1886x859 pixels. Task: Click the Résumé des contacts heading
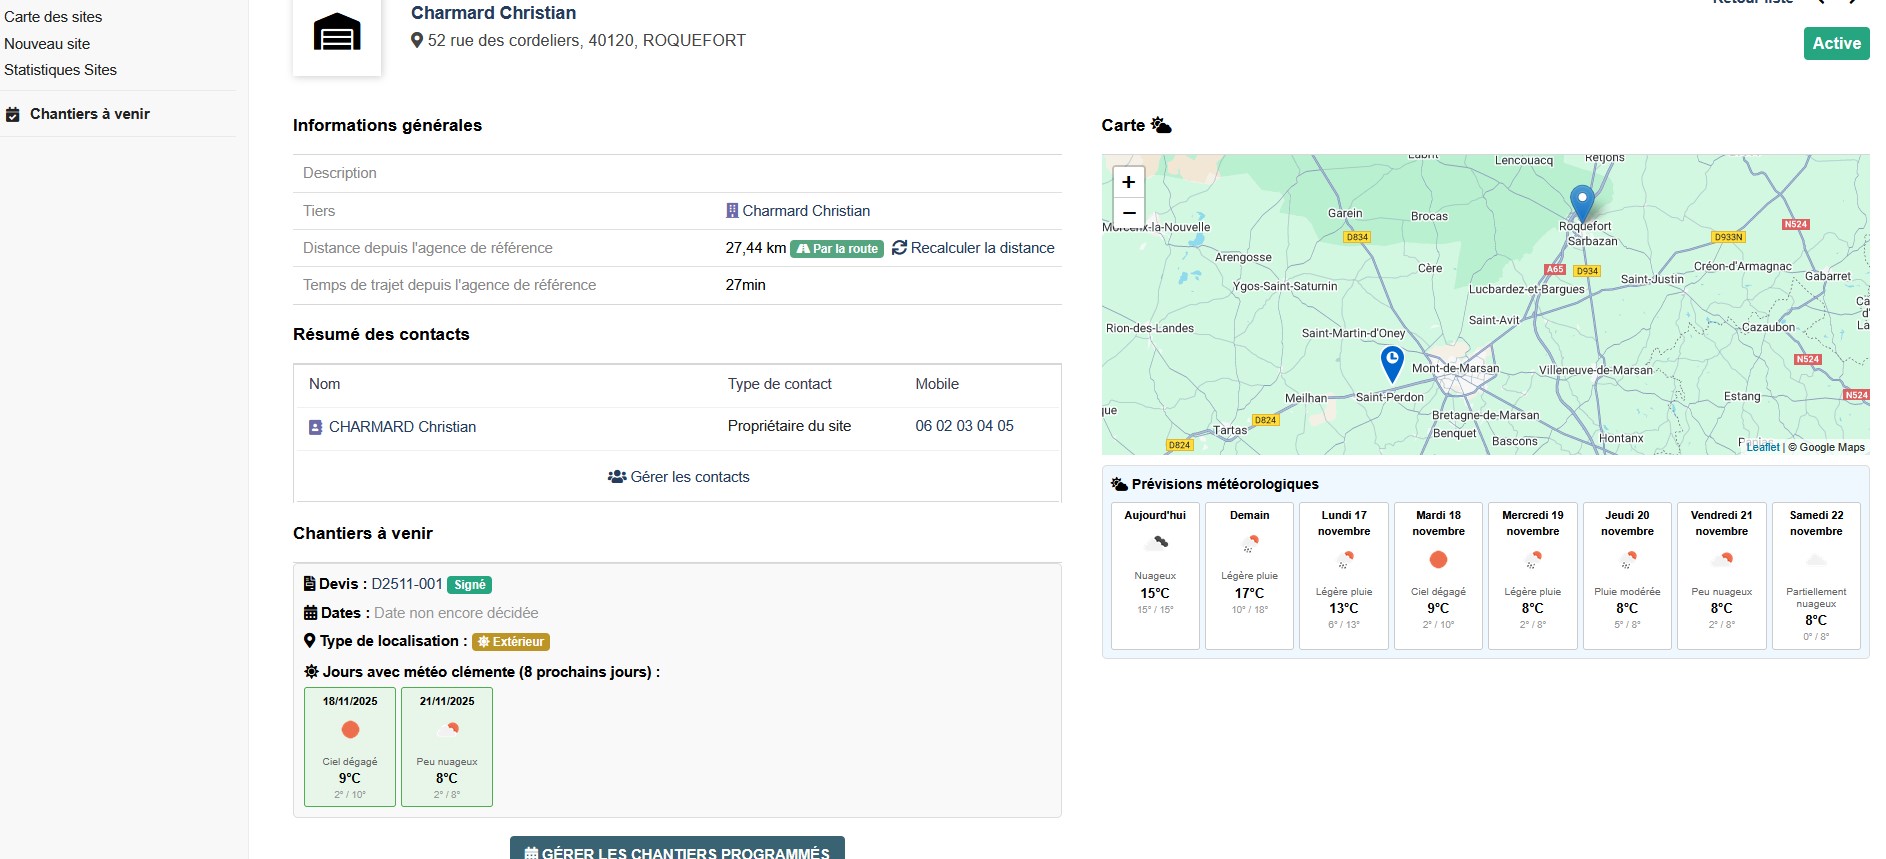tap(381, 334)
